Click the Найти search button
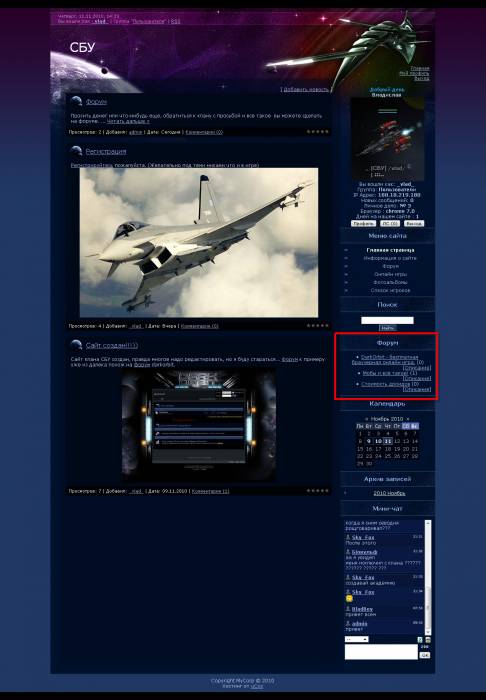The width and height of the screenshot is (486, 700). point(387,328)
